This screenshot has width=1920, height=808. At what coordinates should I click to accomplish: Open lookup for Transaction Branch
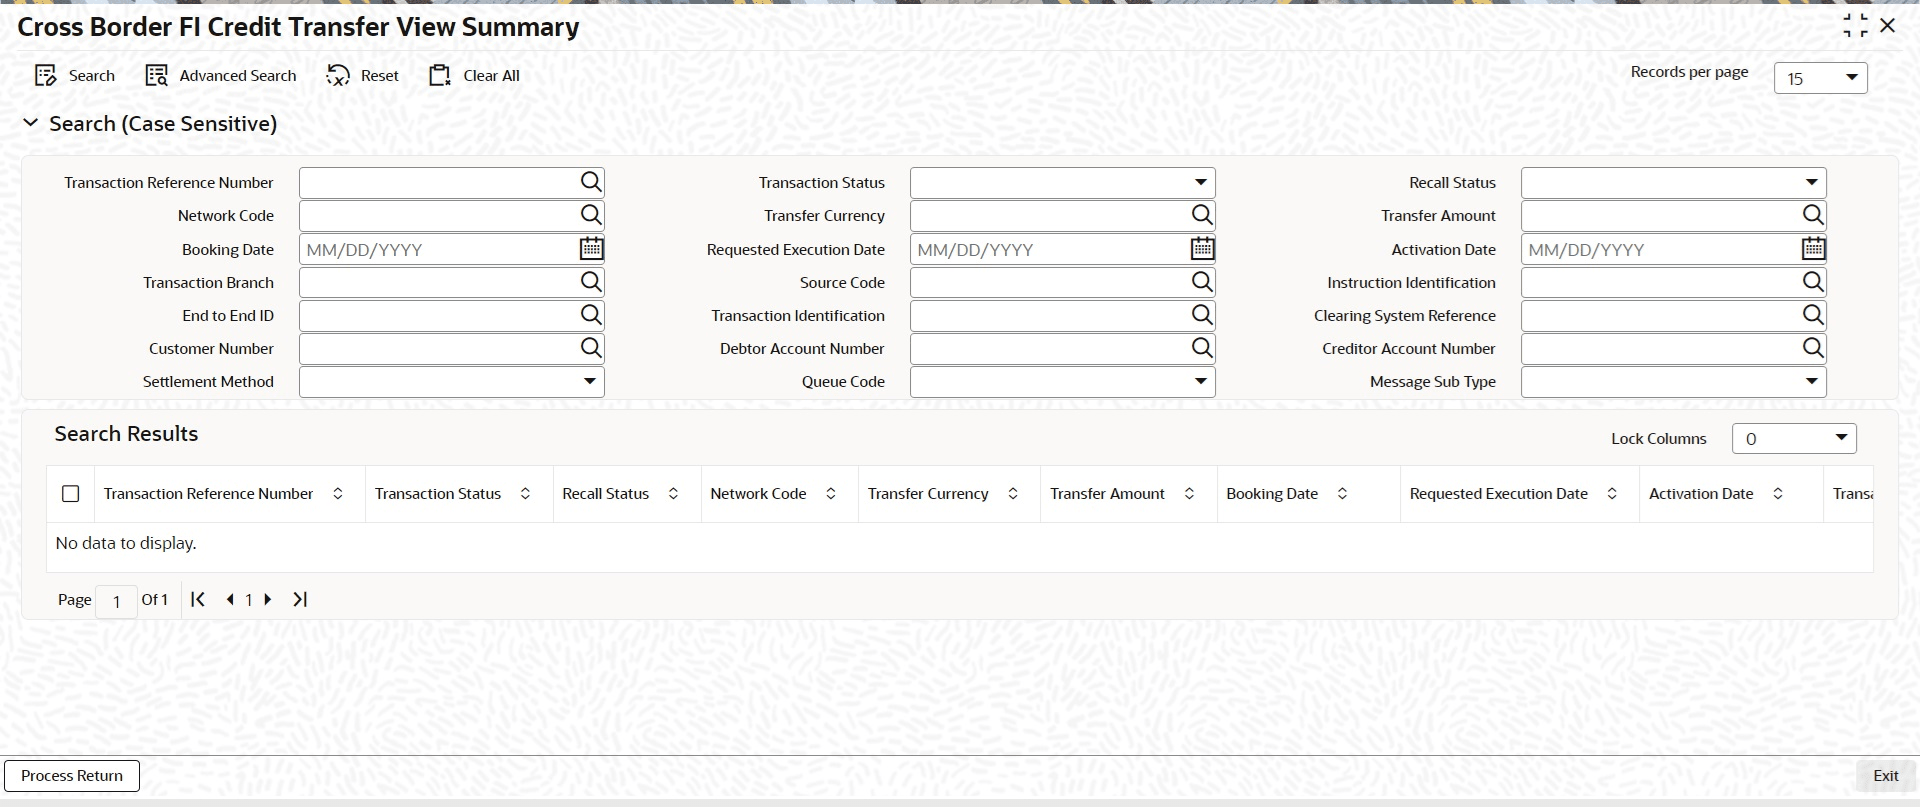point(591,282)
